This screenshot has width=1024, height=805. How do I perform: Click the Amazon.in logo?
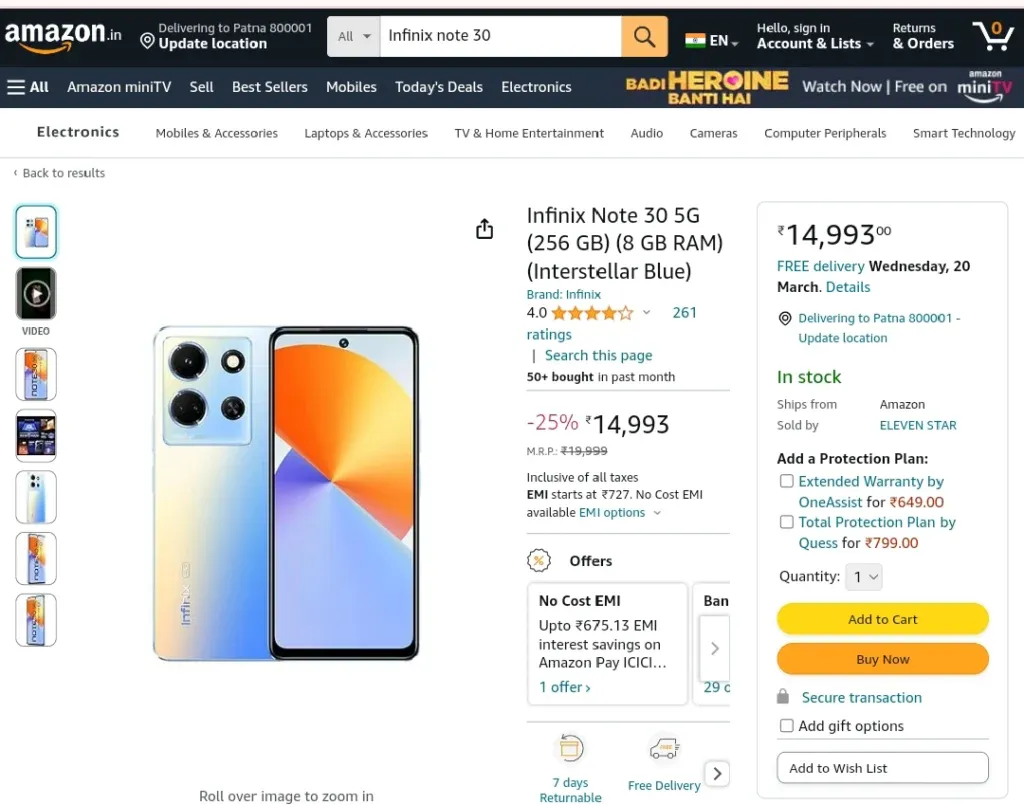(x=63, y=35)
